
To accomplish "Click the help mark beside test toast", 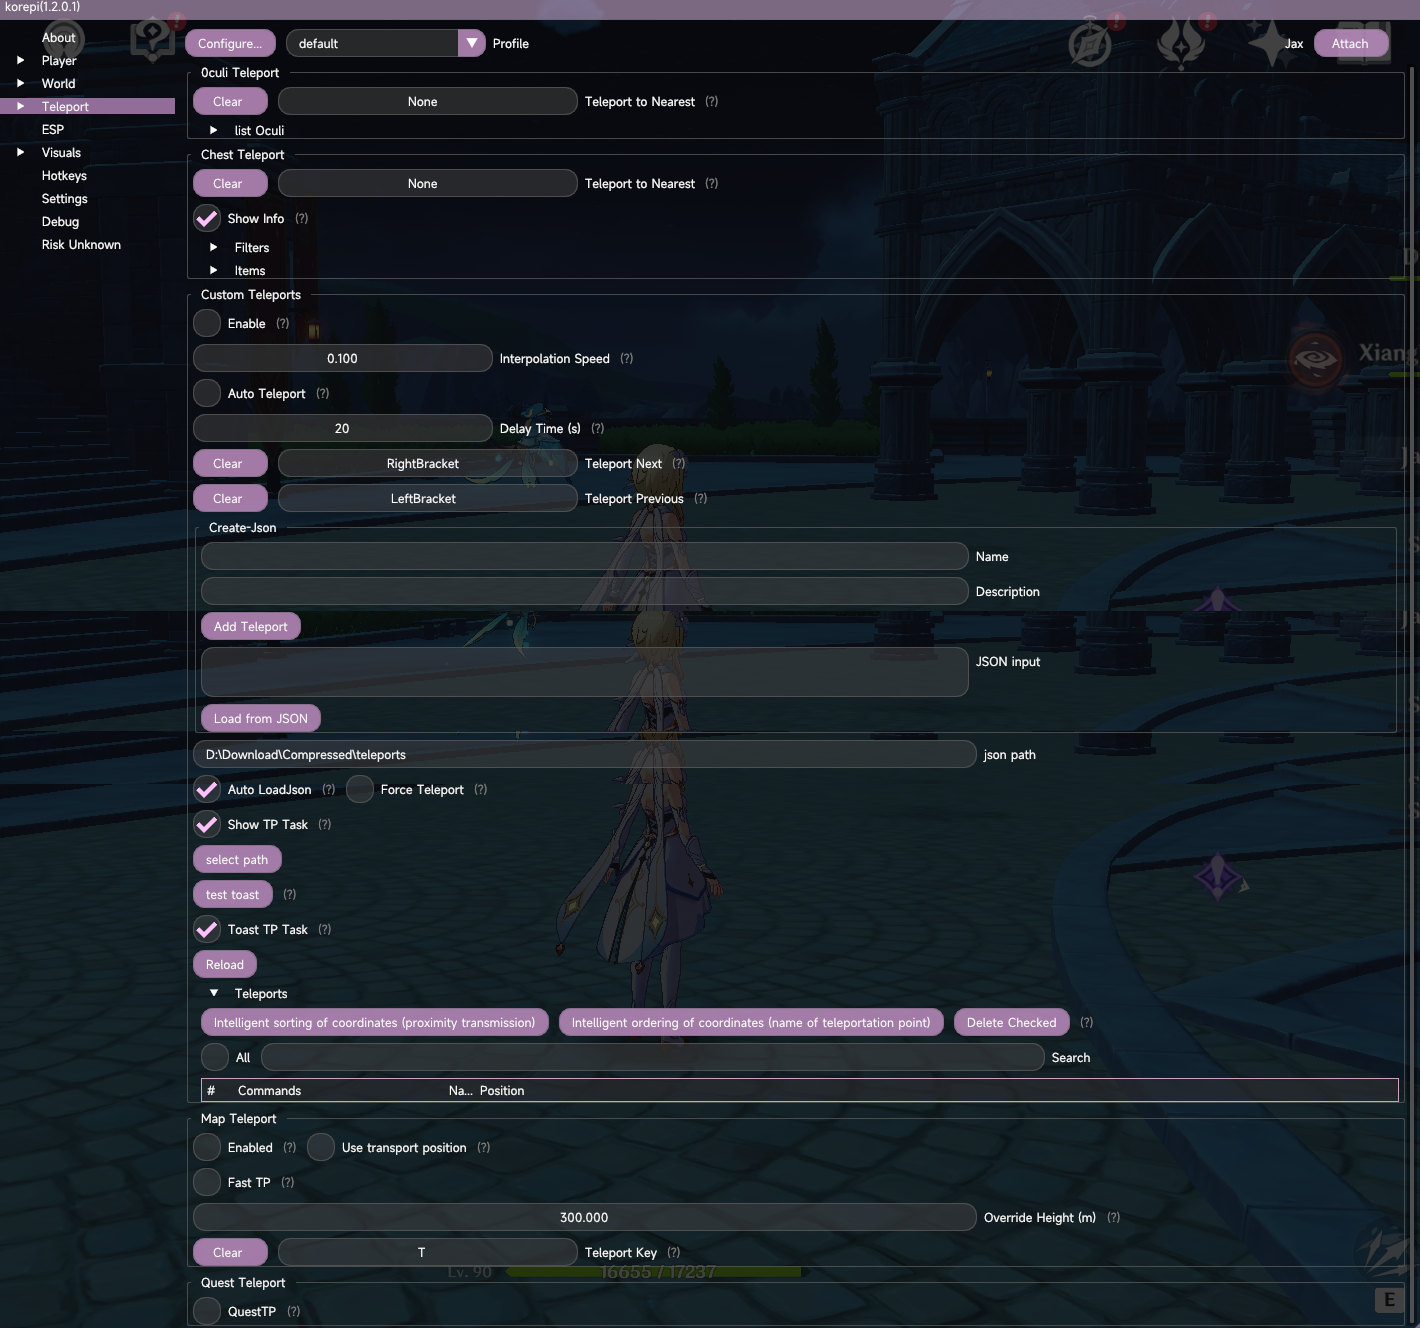I will coord(290,895).
